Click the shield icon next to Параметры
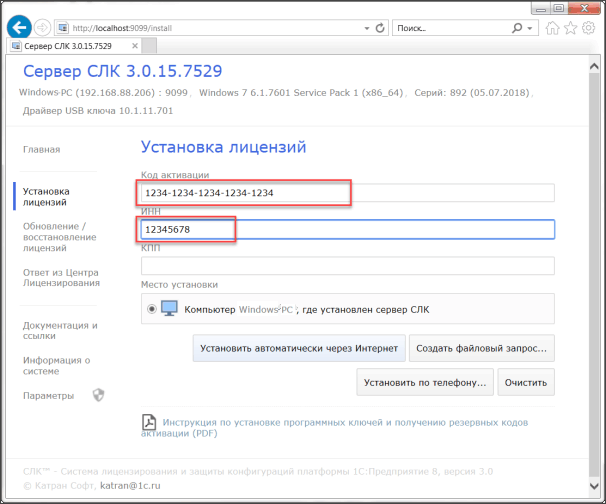Screen dimensions: 606x504 tap(99, 395)
